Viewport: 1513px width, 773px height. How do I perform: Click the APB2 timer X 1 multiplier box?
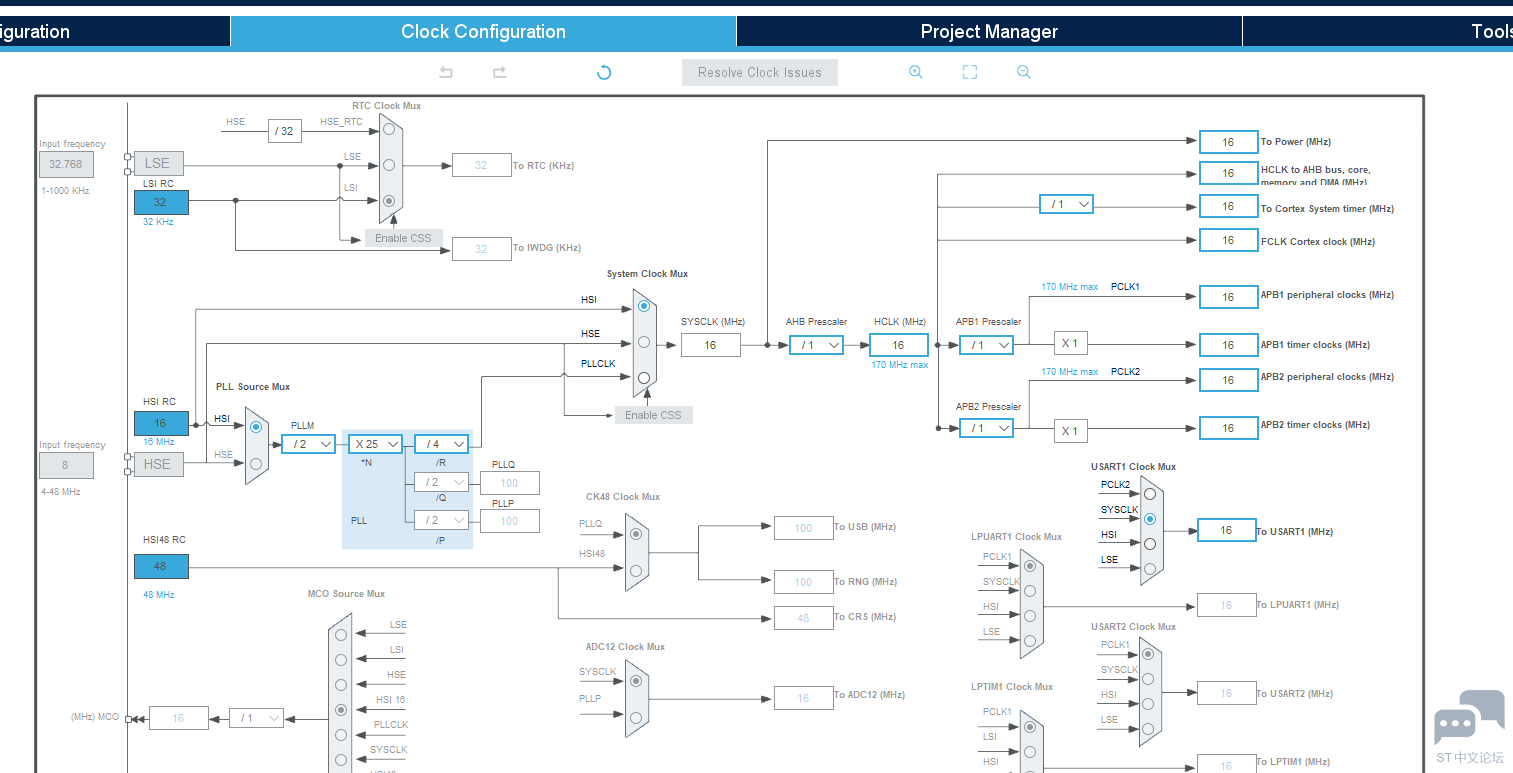point(1070,430)
